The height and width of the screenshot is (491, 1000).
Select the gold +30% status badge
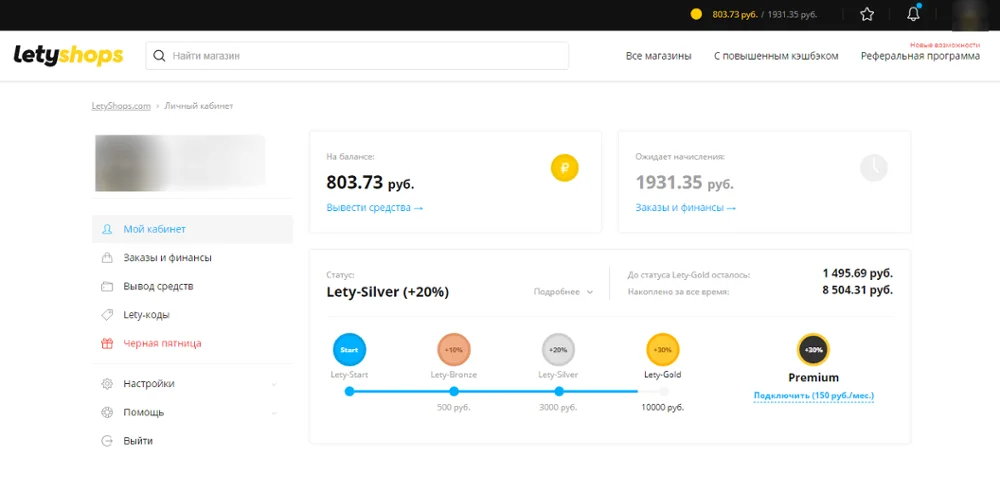(663, 349)
